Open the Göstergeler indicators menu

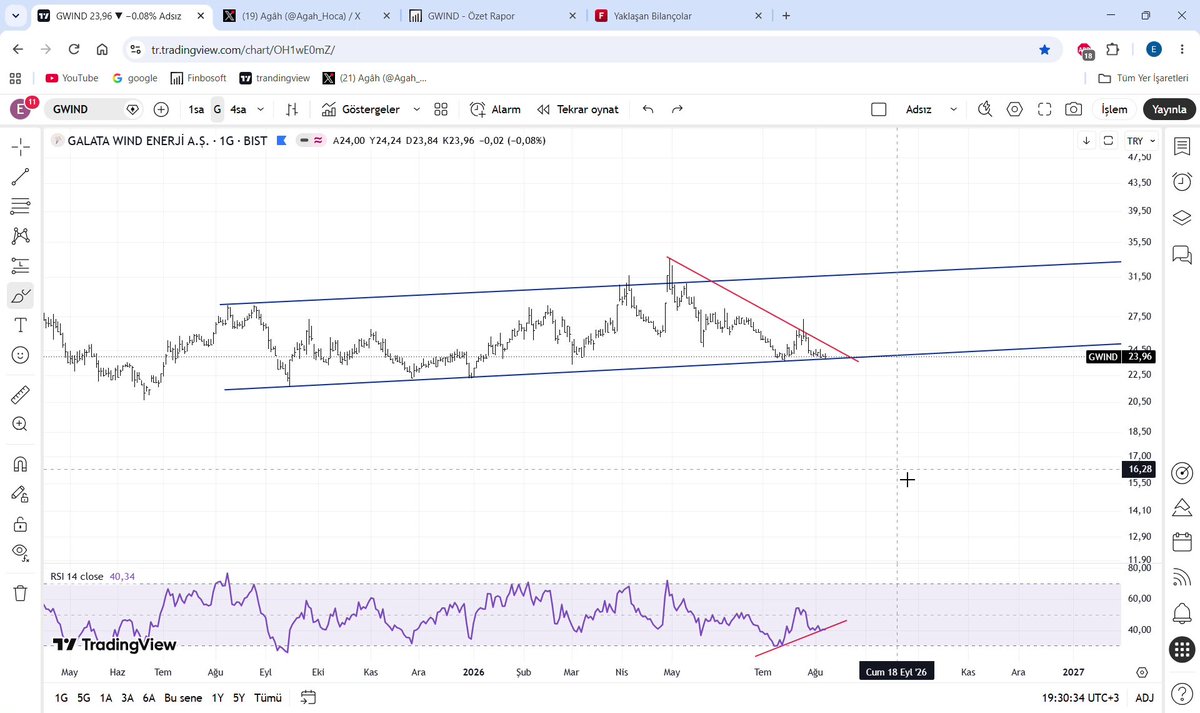371,109
